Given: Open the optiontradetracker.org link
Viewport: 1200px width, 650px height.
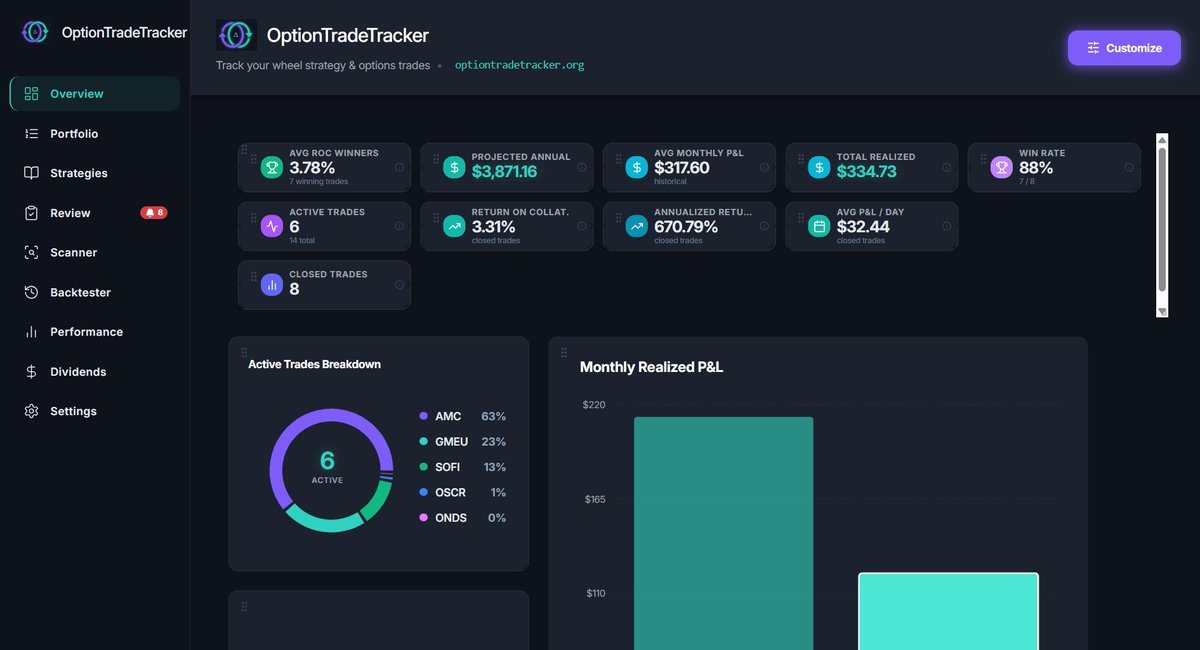Looking at the screenshot, I should (x=519, y=65).
